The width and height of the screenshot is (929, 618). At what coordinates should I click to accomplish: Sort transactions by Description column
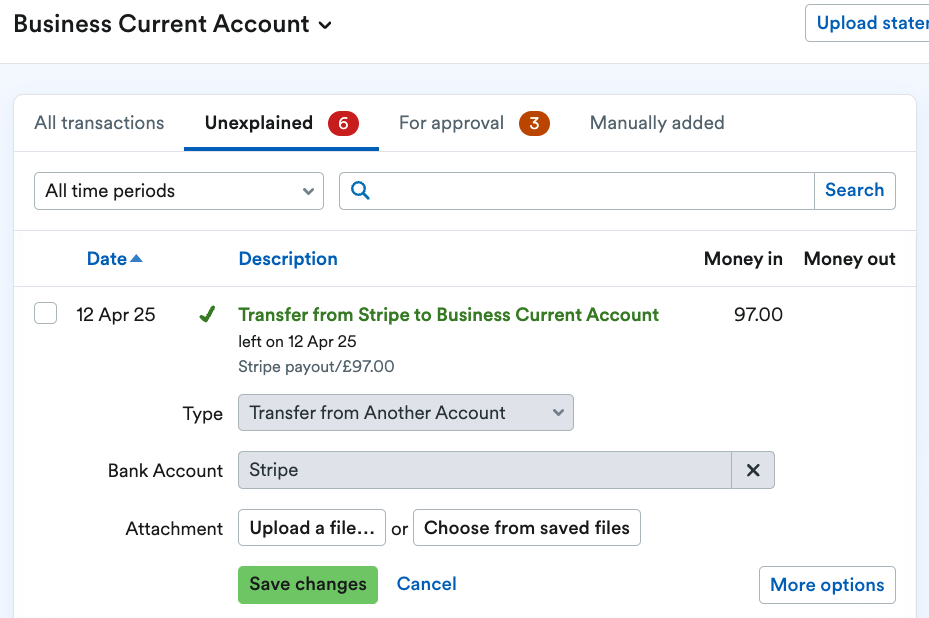click(x=288, y=258)
